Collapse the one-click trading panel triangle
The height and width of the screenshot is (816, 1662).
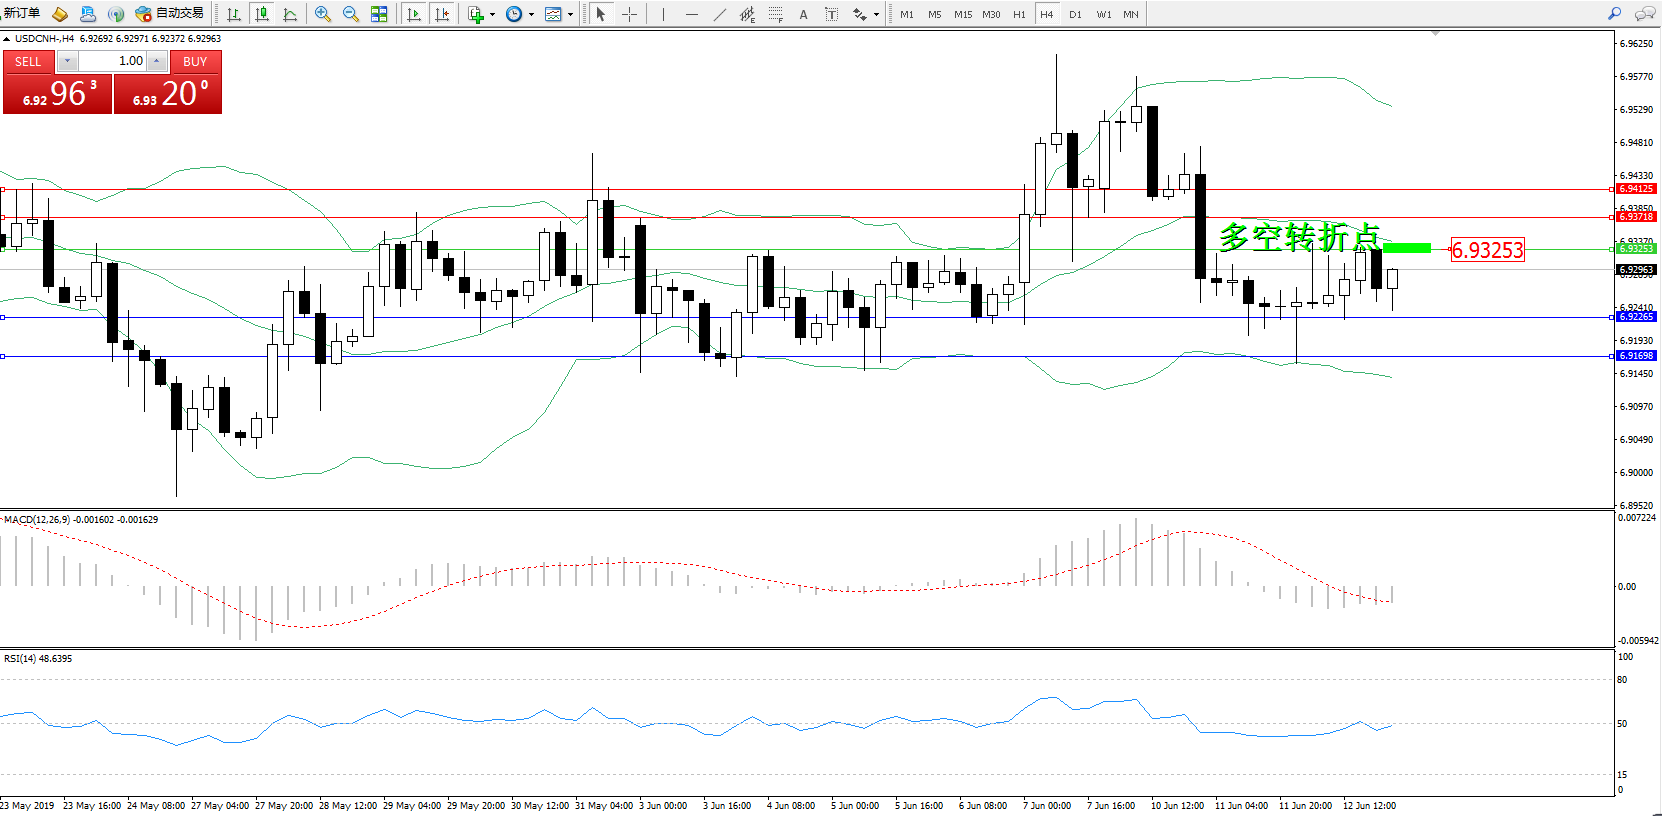click(x=7, y=39)
